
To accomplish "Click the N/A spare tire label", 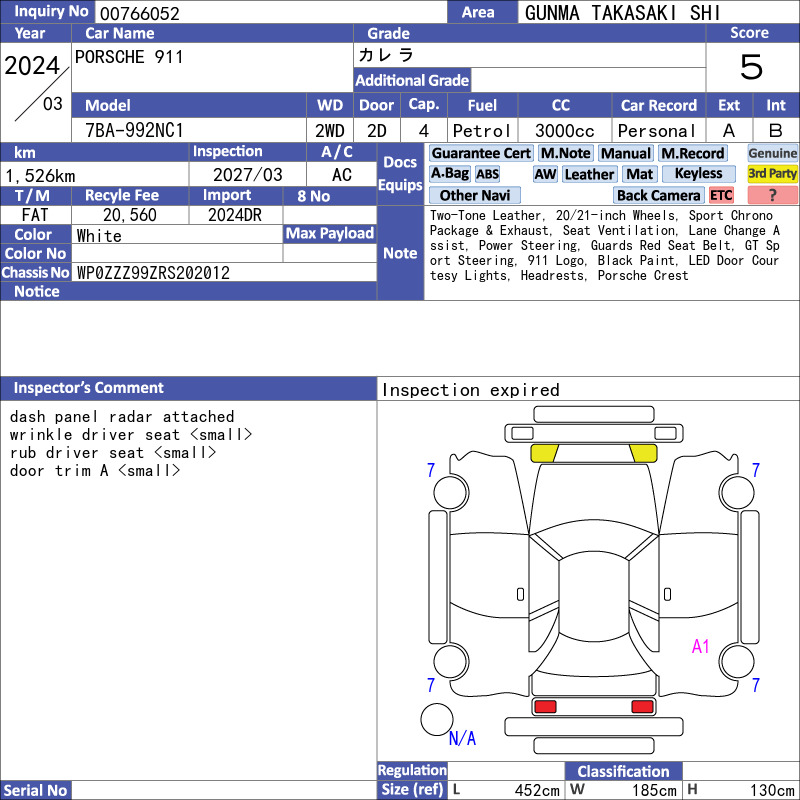I will [462, 738].
